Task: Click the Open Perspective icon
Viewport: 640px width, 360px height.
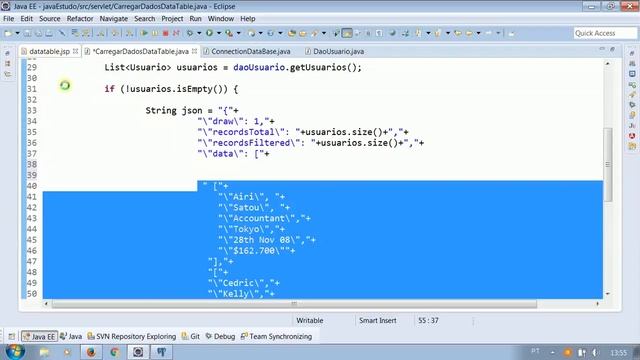Action: coord(11,336)
